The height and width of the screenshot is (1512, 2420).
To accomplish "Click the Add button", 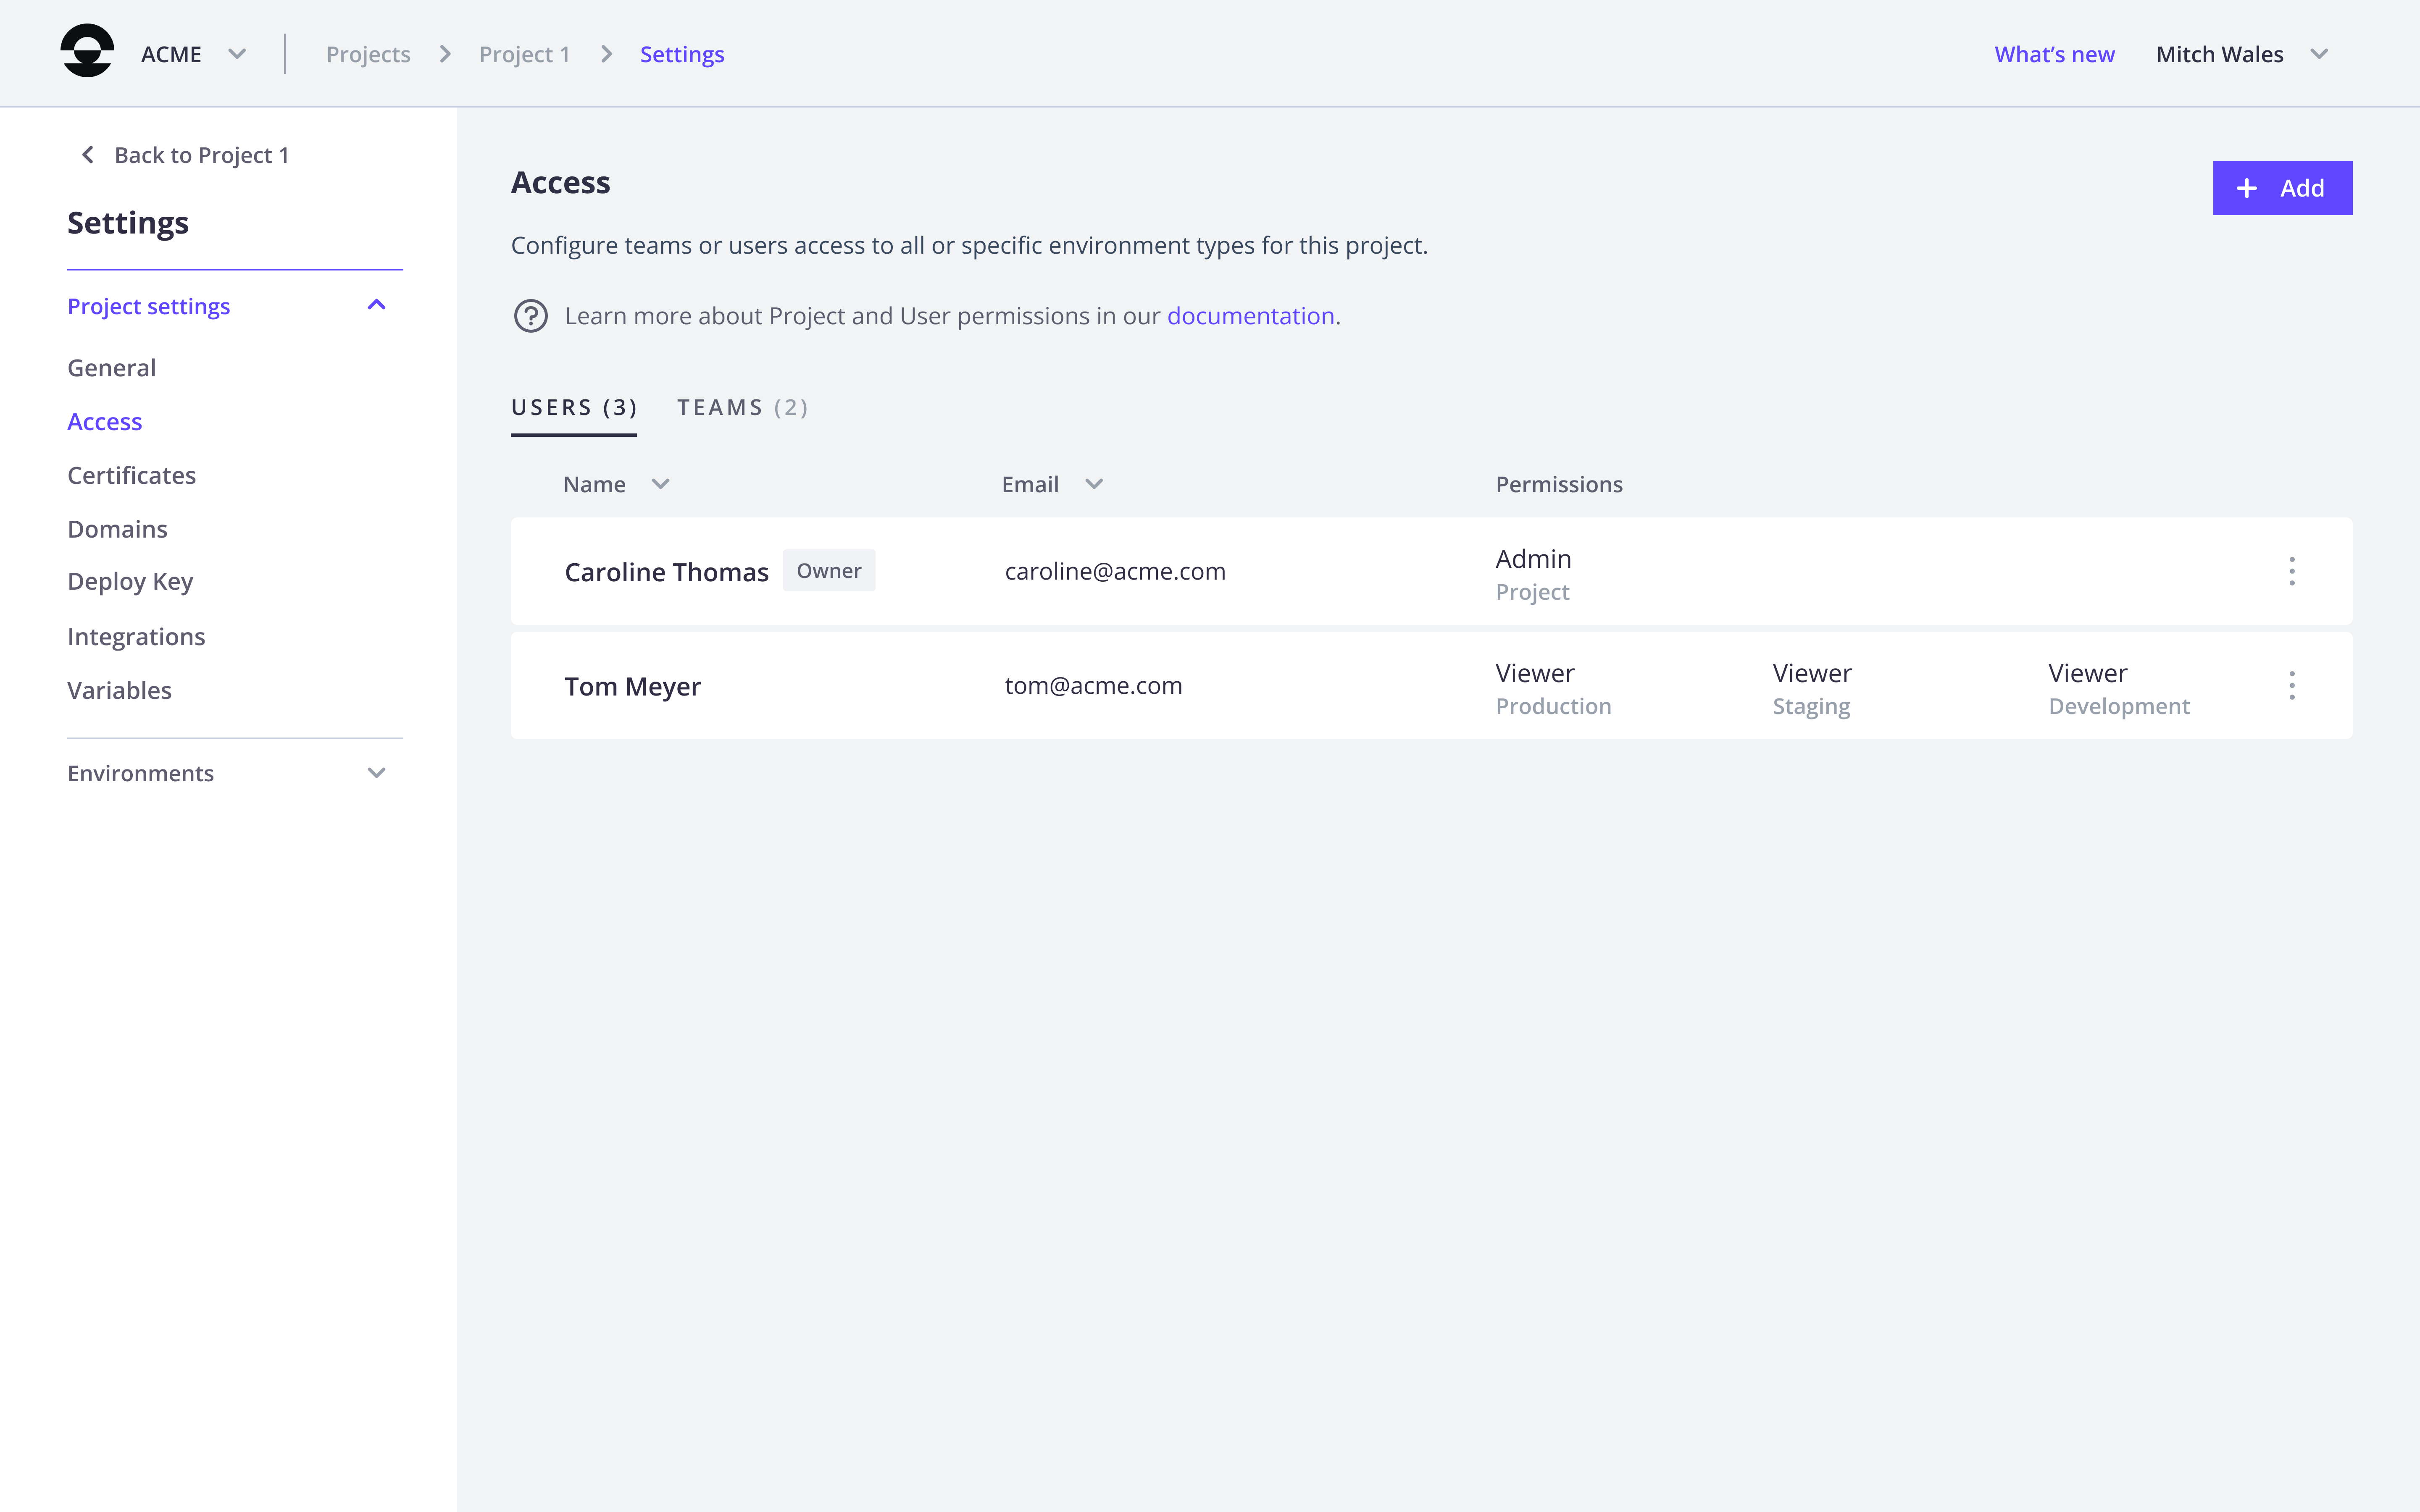I will [2282, 188].
